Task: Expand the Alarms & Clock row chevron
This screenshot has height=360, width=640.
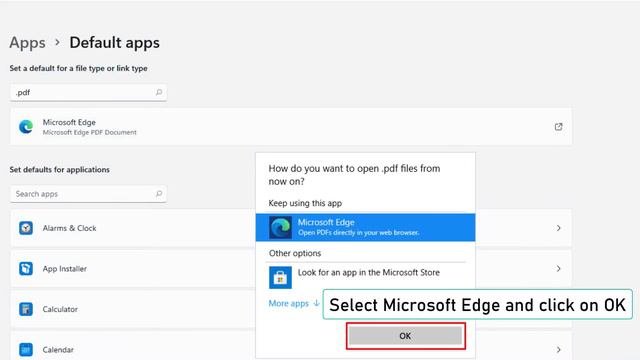Action: tap(558, 228)
